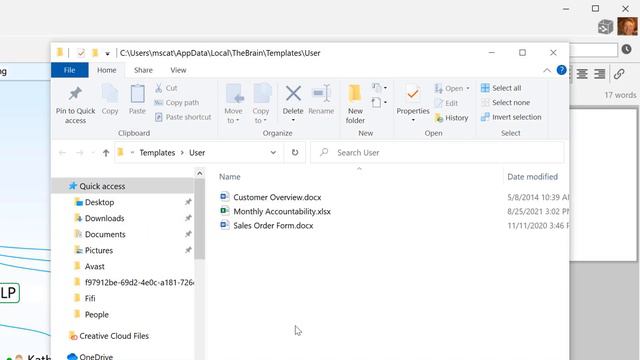
Task: Click the Back navigation arrow
Action: pyautogui.click(x=62, y=153)
